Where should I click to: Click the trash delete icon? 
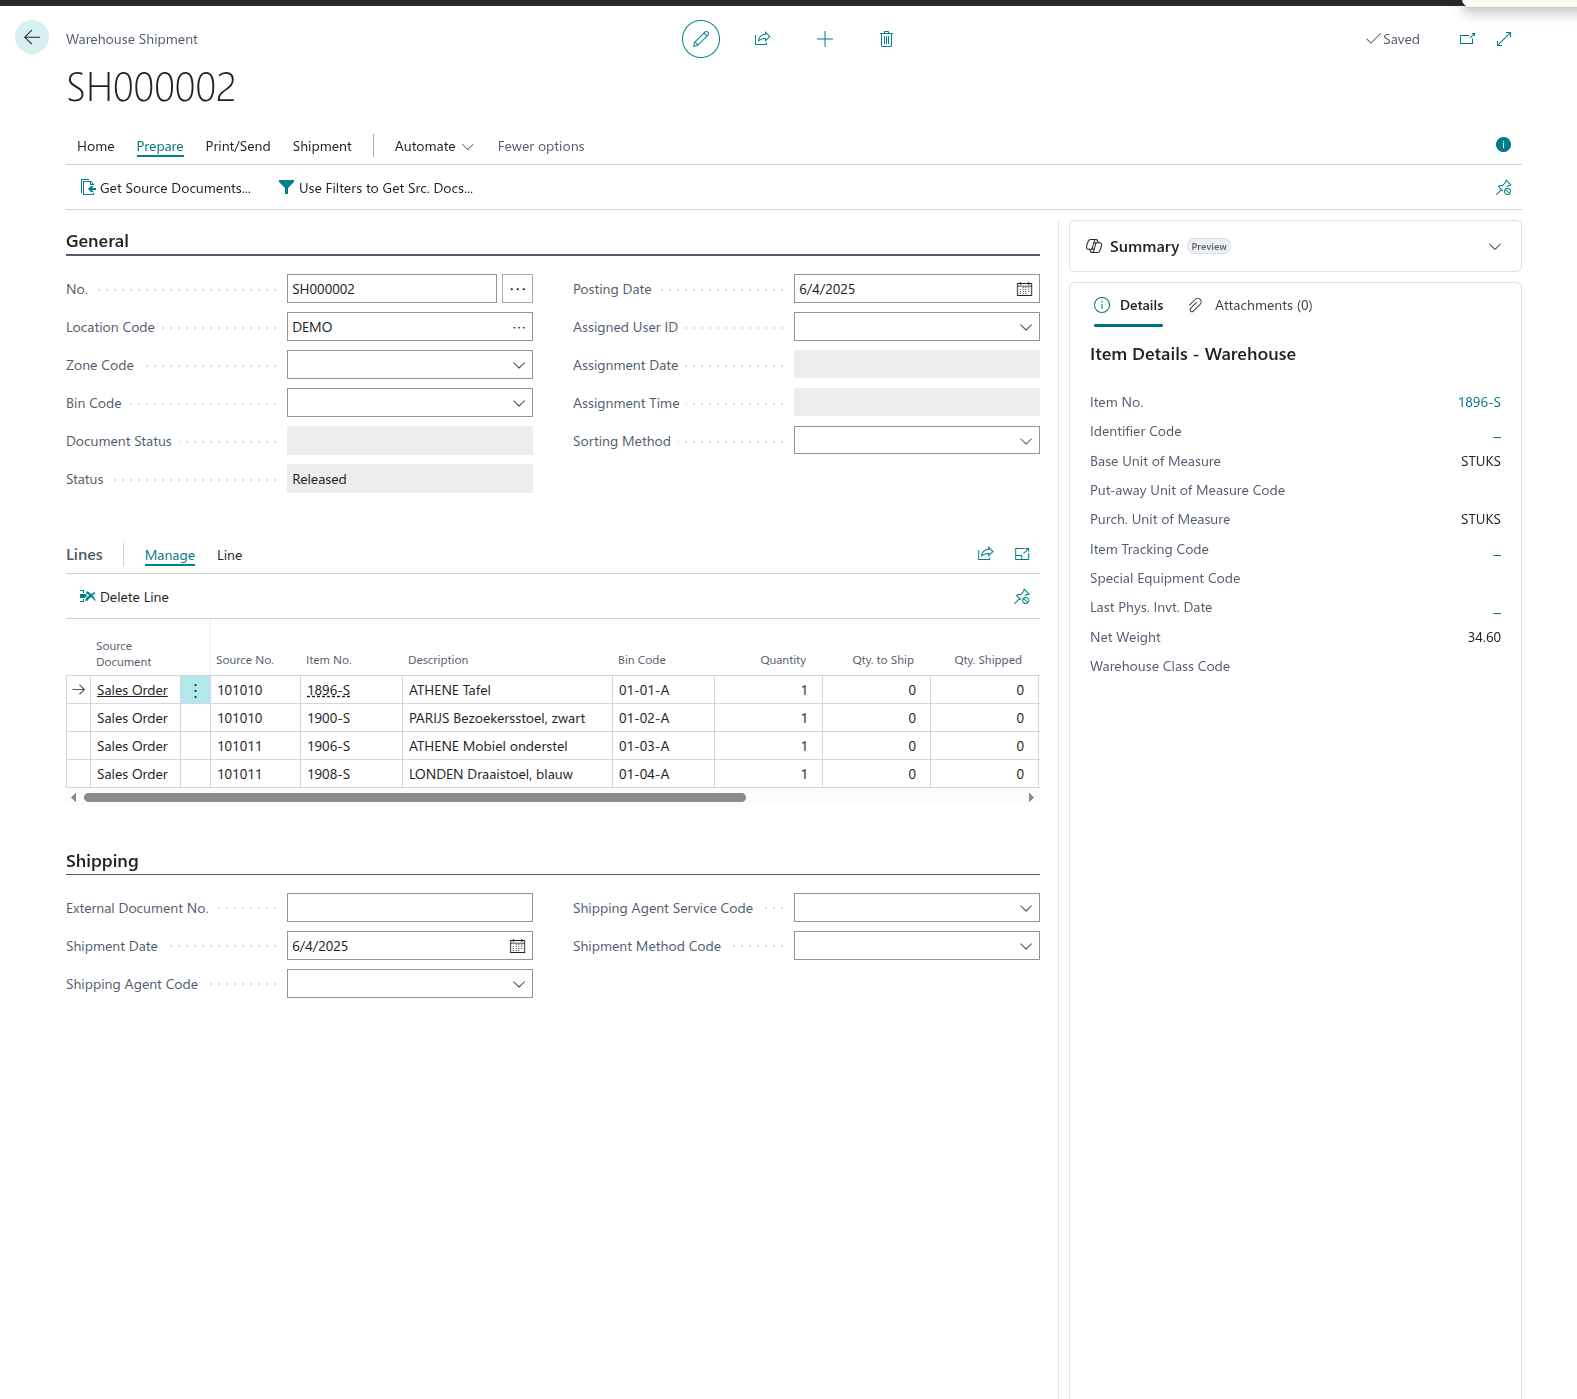(x=886, y=39)
